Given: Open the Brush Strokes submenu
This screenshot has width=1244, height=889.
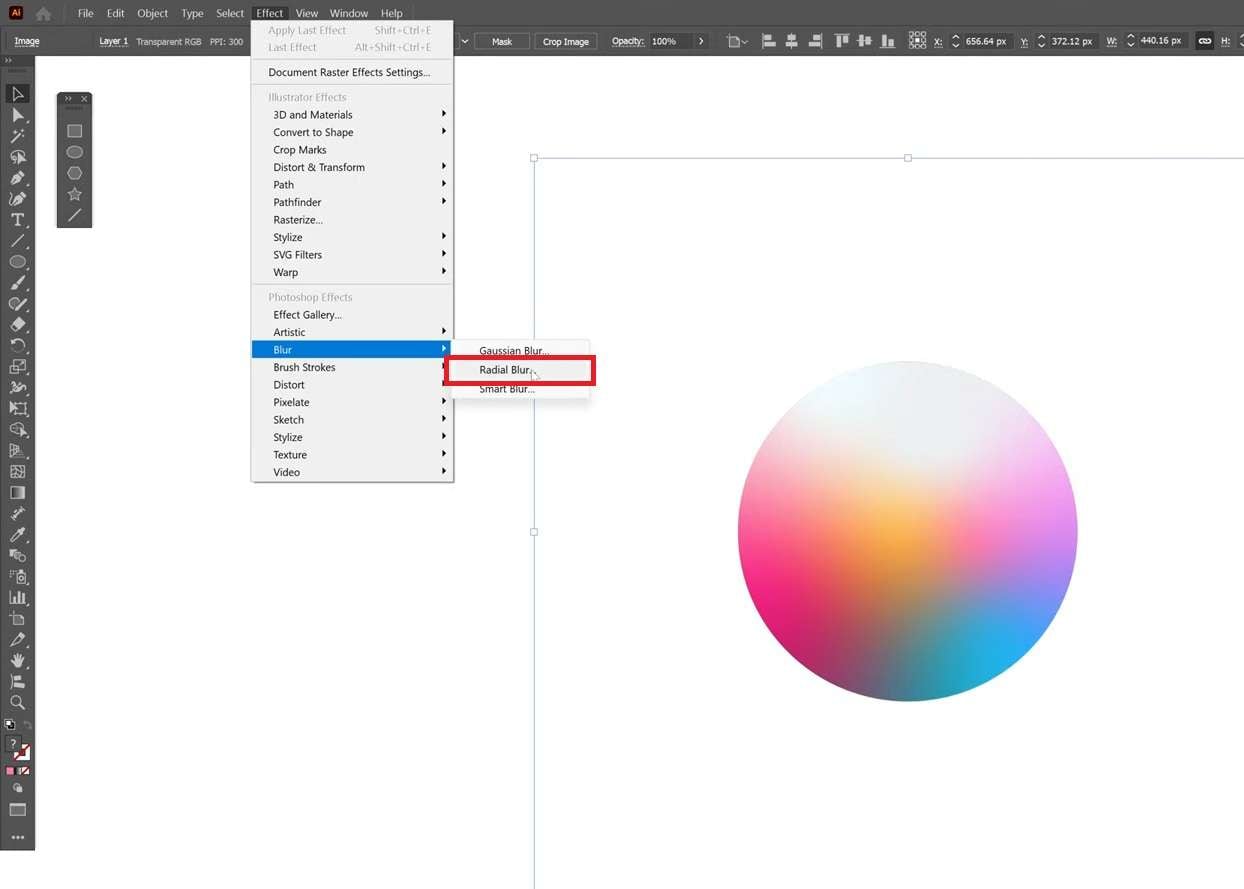Looking at the screenshot, I should pos(352,367).
